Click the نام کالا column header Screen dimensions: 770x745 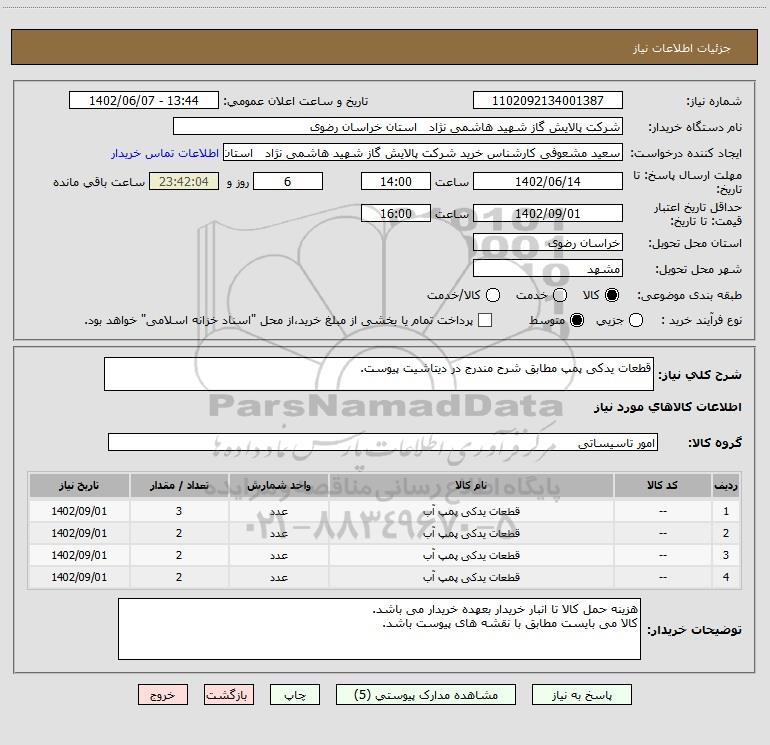coord(470,485)
